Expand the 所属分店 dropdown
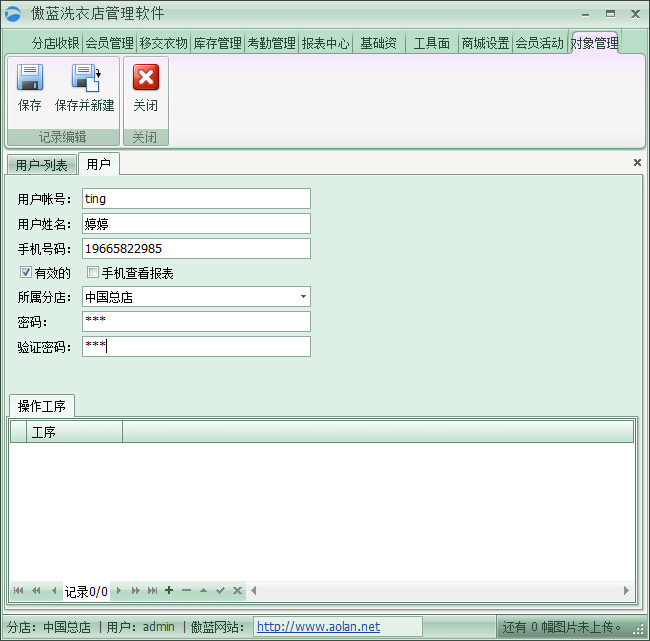This screenshot has height=641, width=650. (303, 297)
